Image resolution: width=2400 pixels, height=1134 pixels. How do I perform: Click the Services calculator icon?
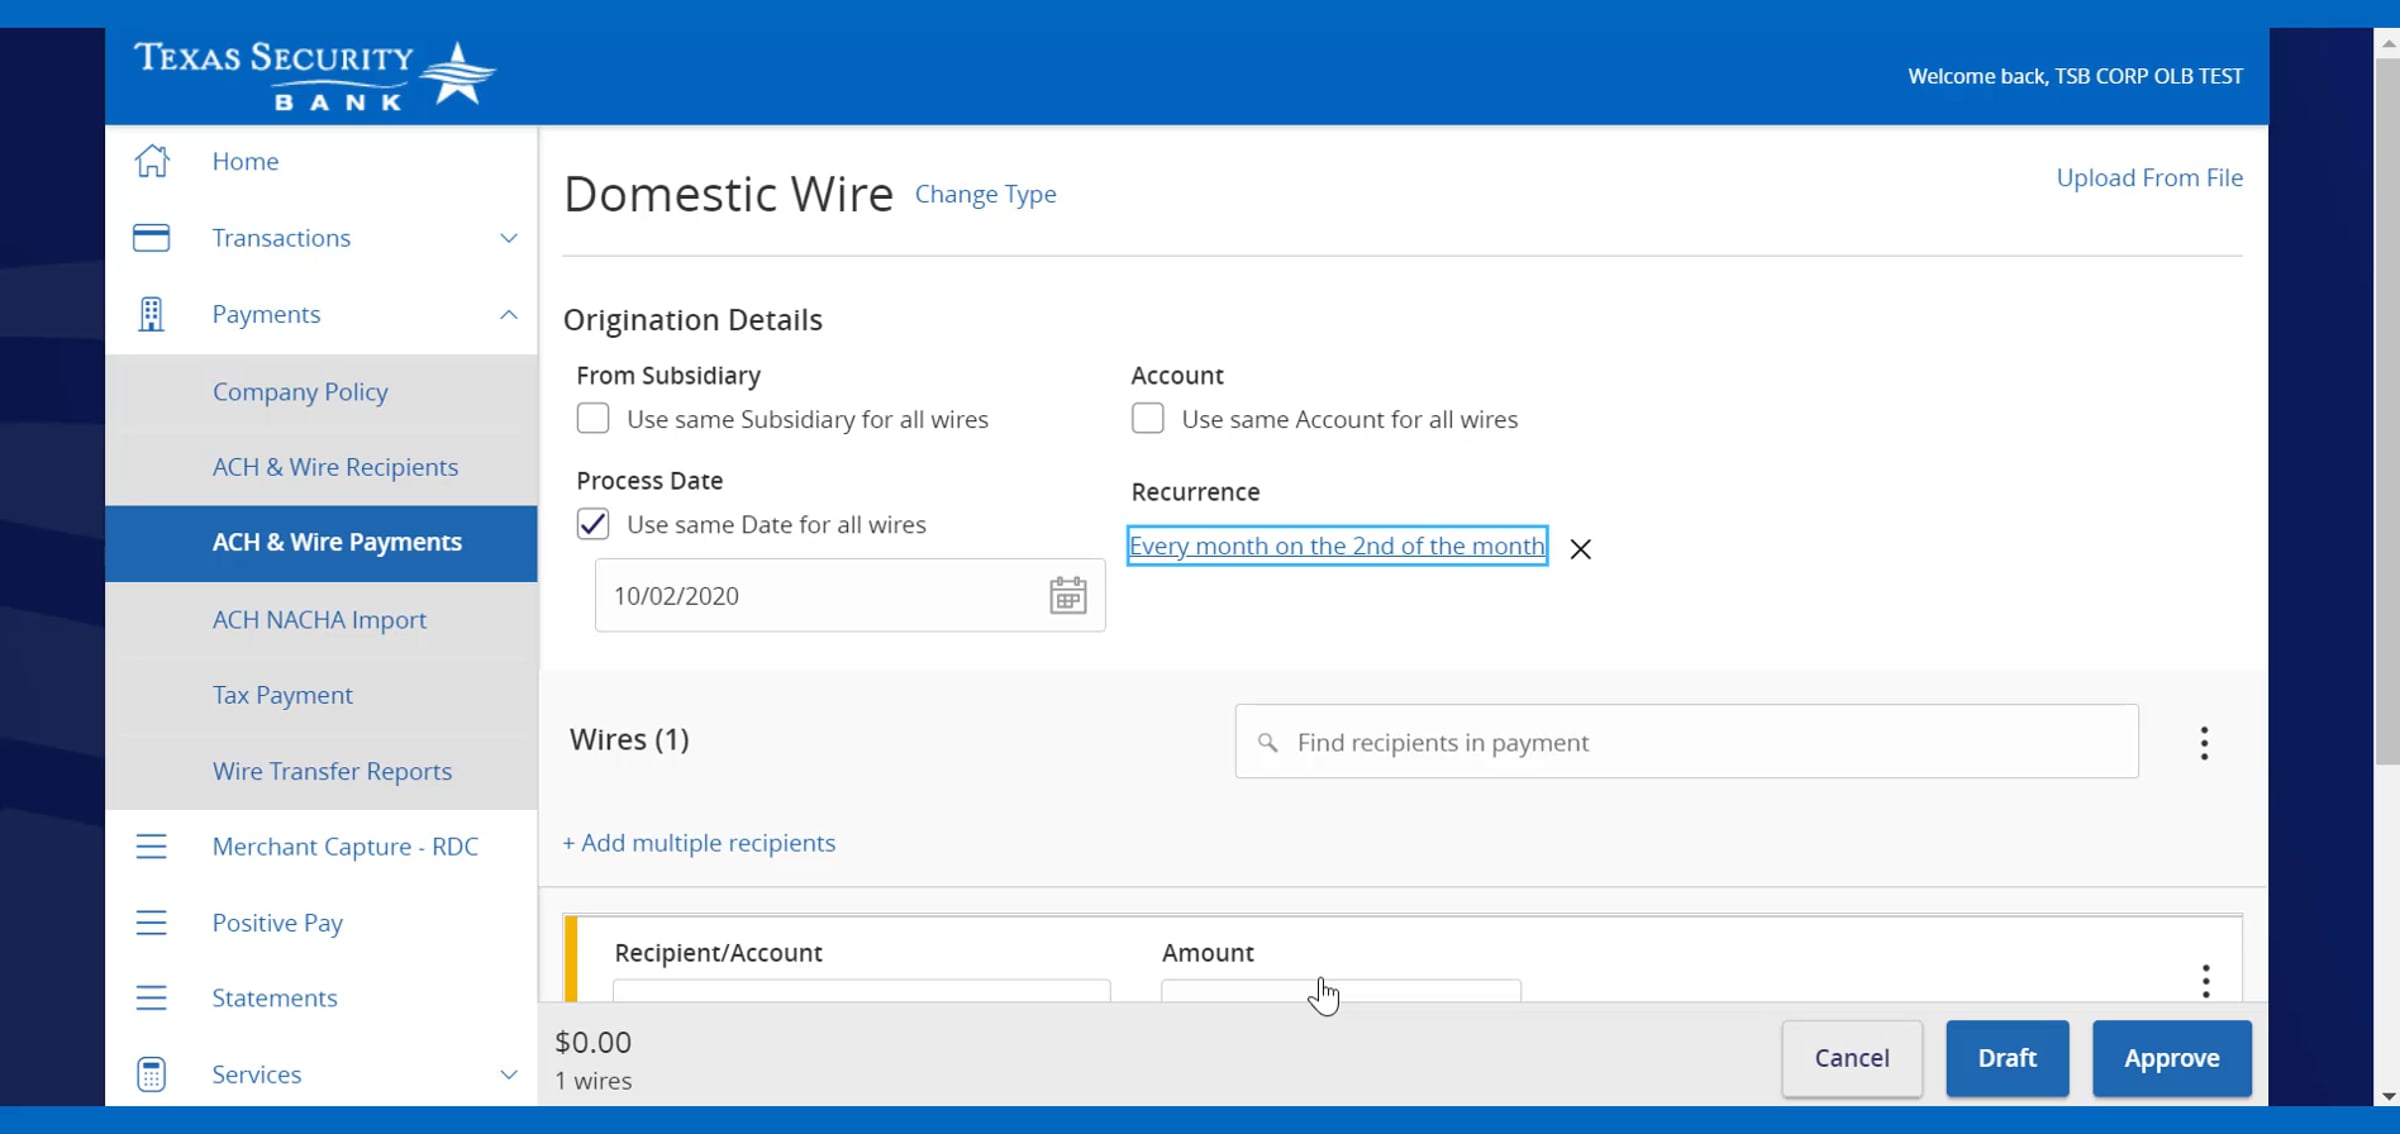click(x=151, y=1074)
